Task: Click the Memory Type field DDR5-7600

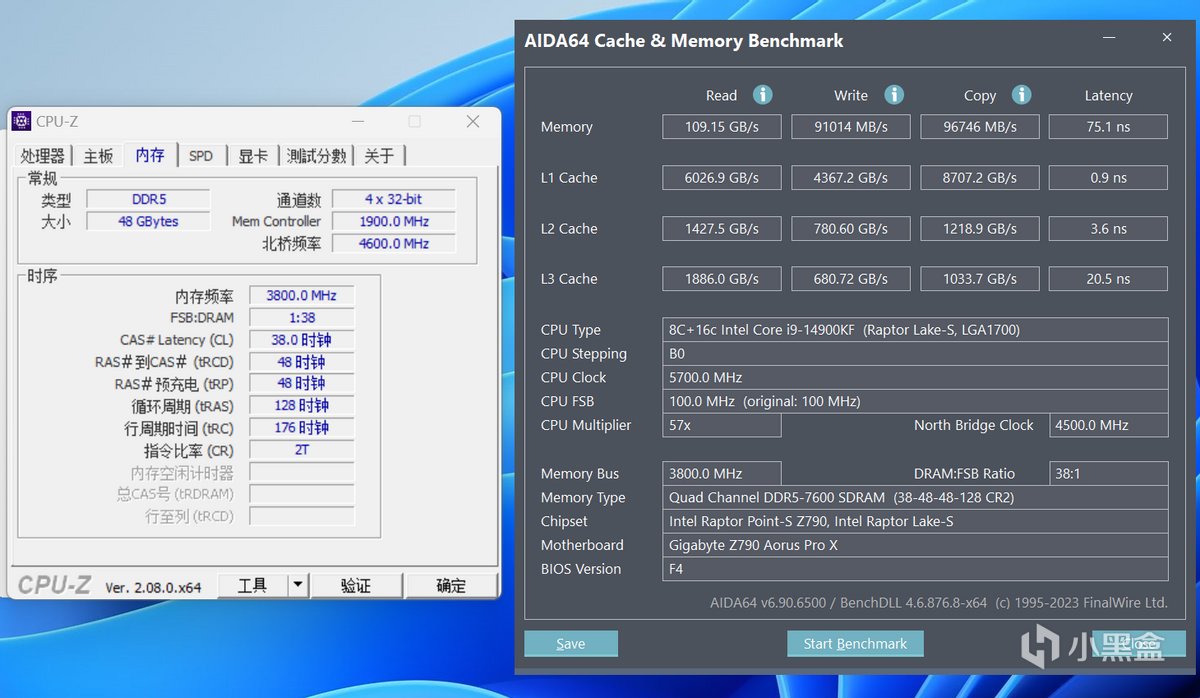Action: 915,498
